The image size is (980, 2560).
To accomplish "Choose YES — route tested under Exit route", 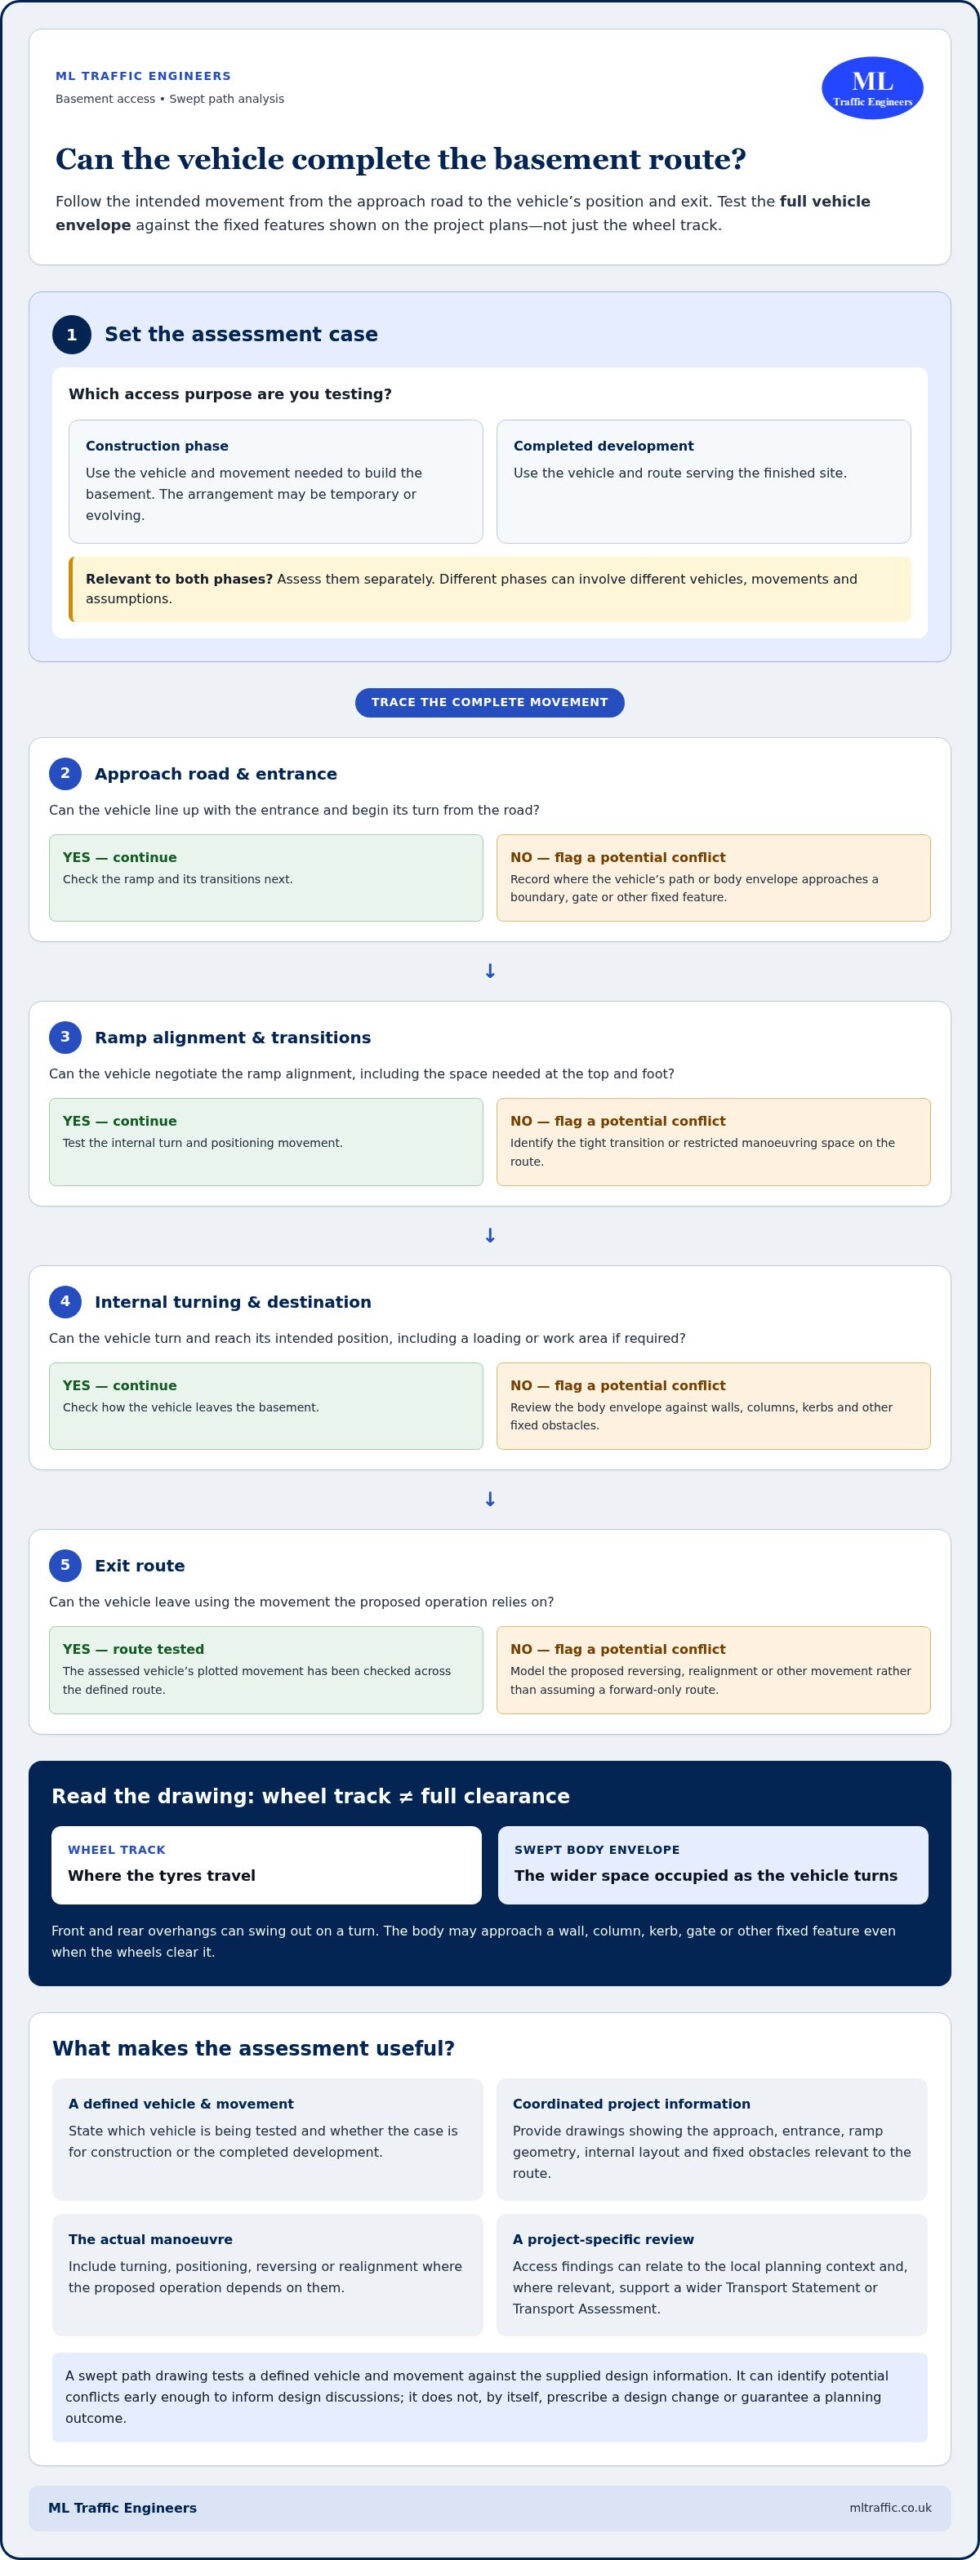I will 266,1670.
